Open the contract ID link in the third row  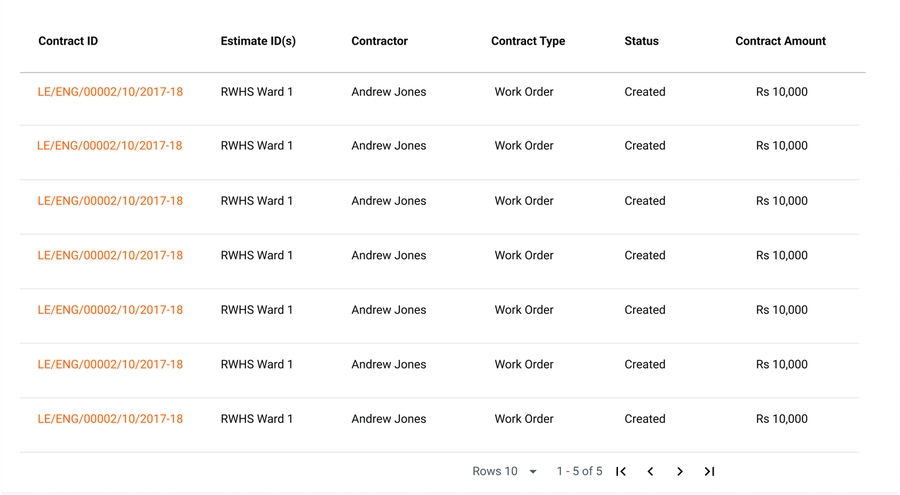[110, 201]
